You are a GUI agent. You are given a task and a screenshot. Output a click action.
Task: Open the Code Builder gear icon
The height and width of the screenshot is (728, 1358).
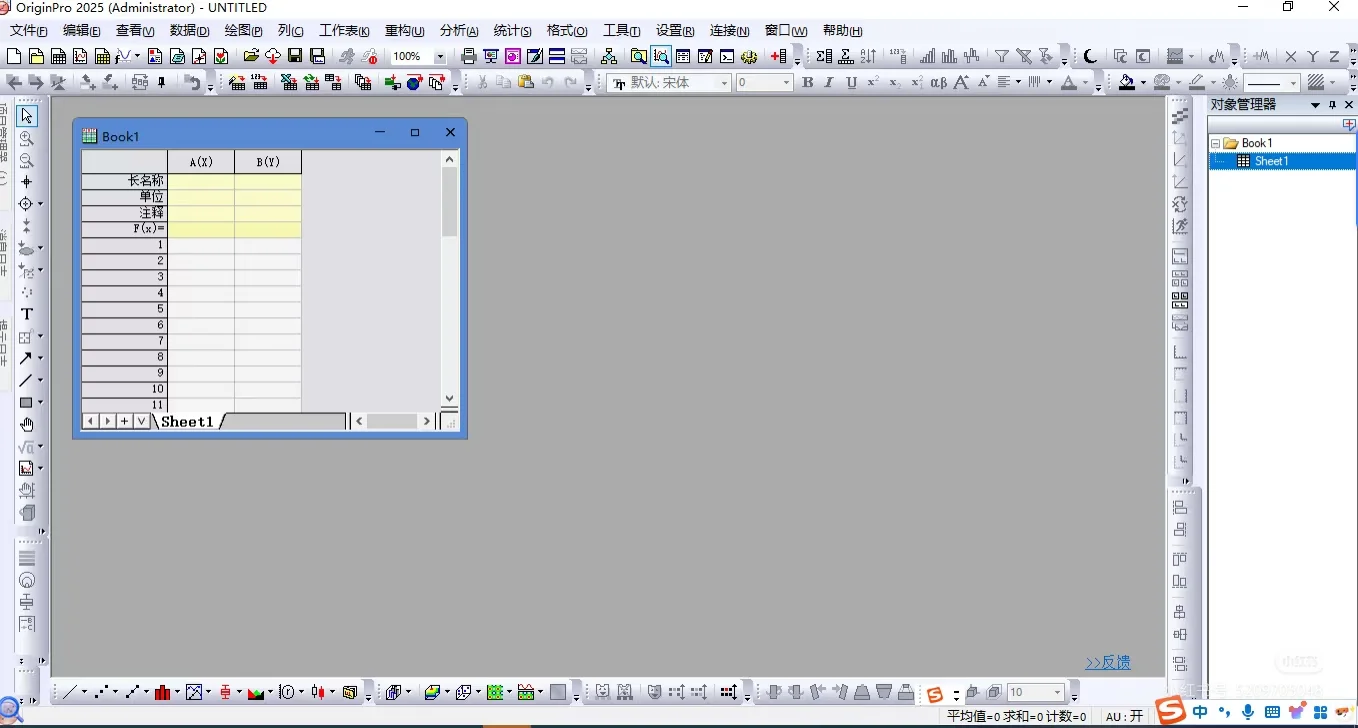coord(750,57)
